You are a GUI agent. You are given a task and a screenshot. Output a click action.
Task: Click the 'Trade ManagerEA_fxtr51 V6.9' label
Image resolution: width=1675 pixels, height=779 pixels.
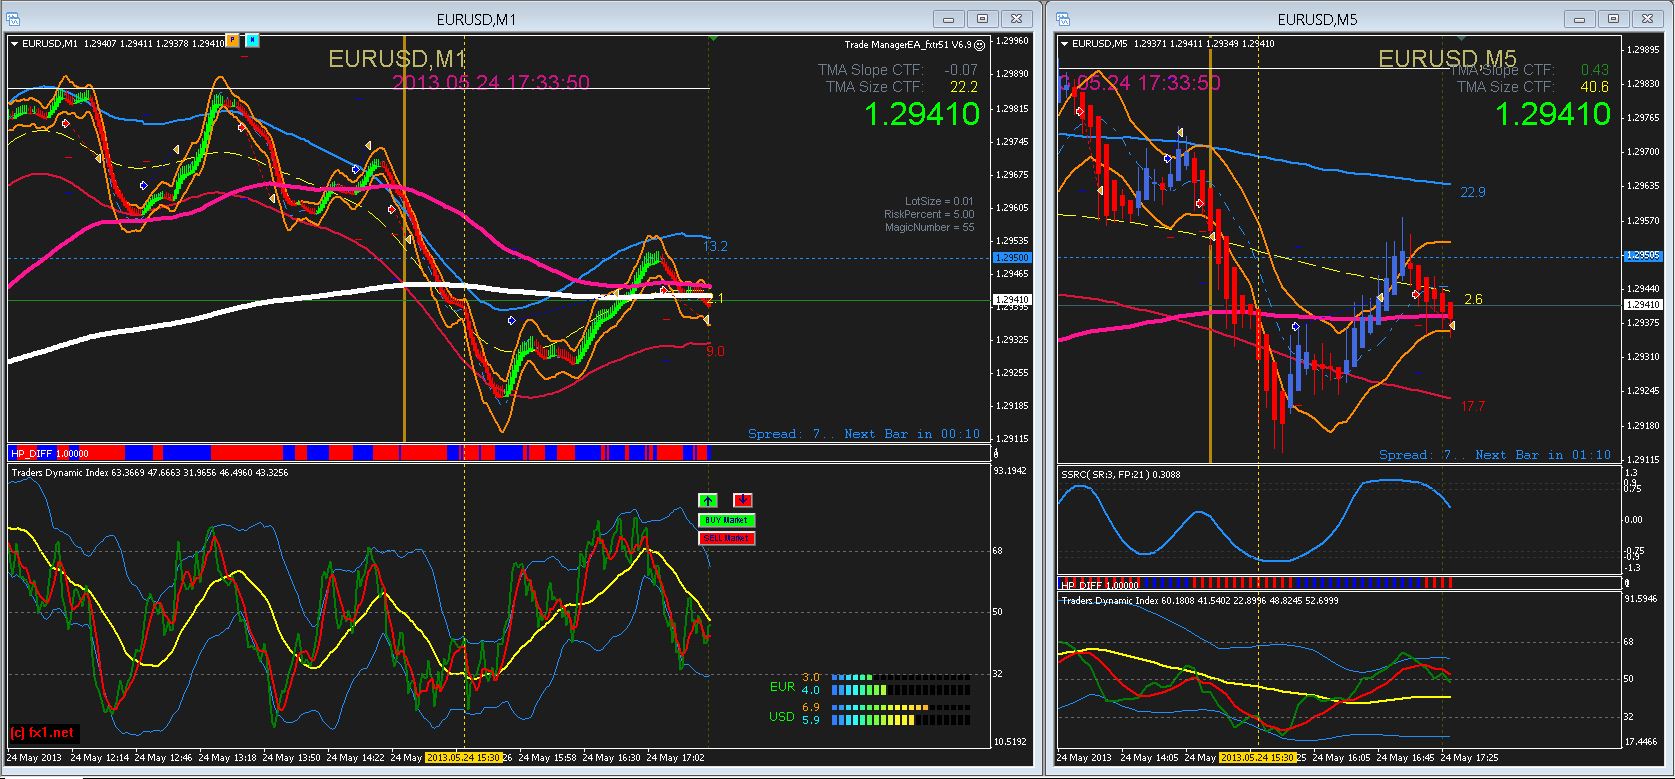908,44
